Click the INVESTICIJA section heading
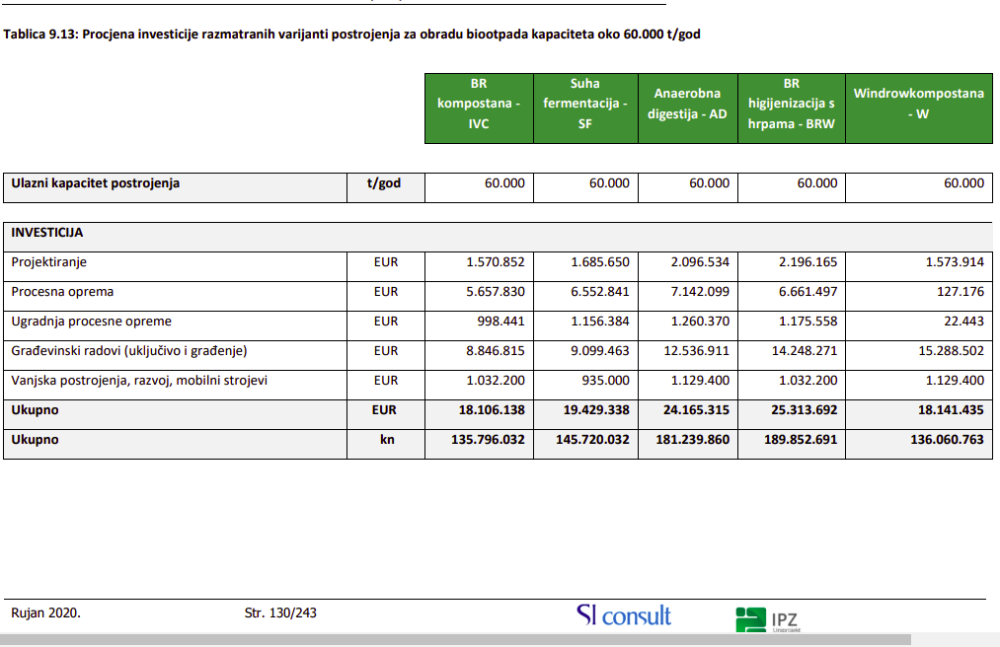 (x=47, y=233)
